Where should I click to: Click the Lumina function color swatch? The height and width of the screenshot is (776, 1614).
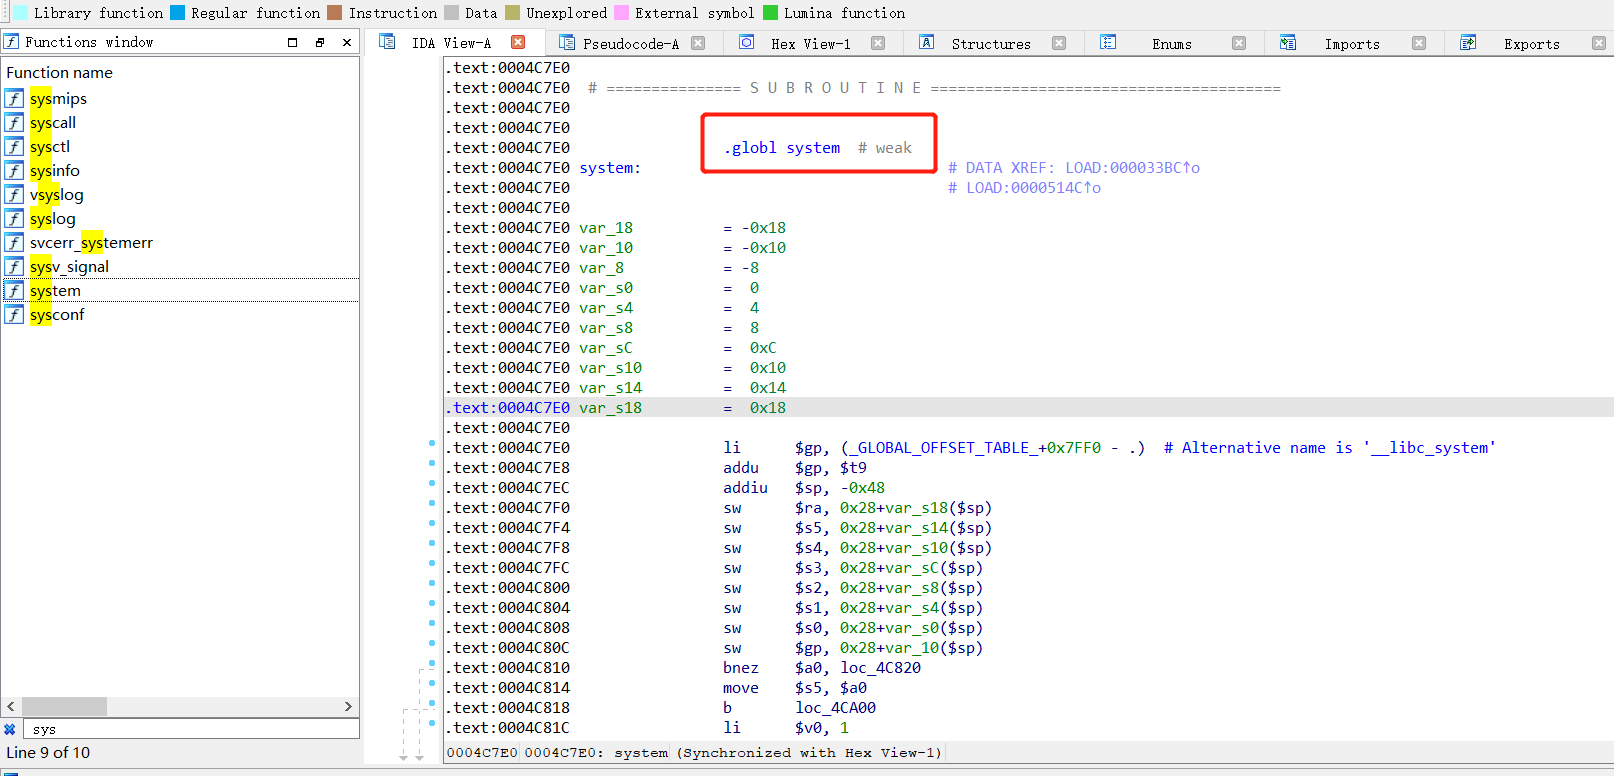(771, 13)
